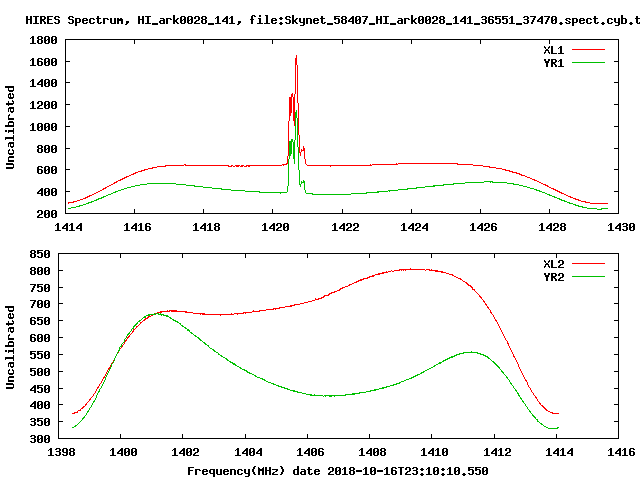640x480 pixels.
Task: Click the XL1 legend label
Action: coord(553,50)
